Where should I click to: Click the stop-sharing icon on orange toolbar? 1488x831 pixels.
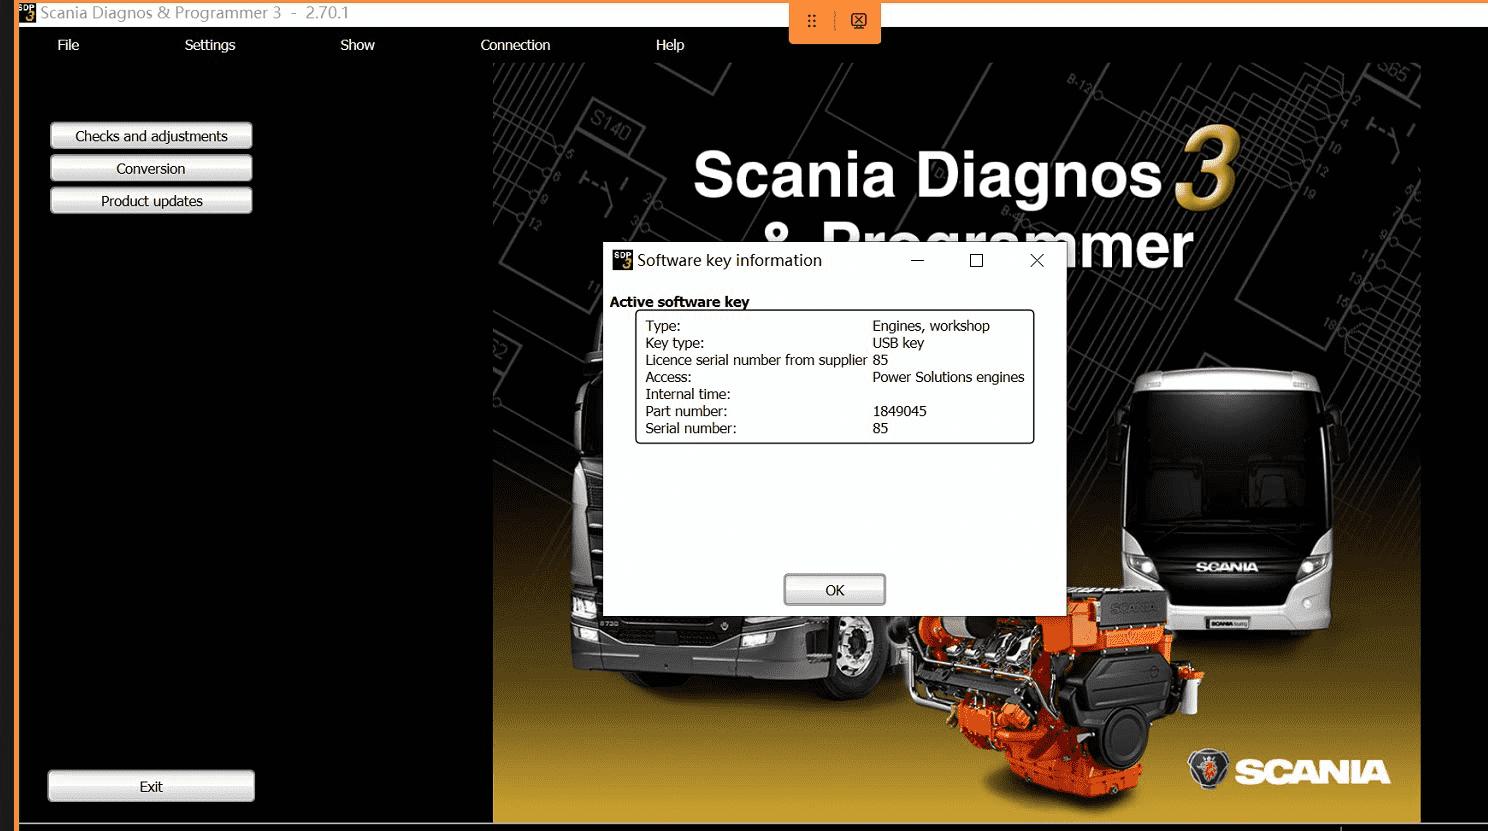tap(859, 21)
